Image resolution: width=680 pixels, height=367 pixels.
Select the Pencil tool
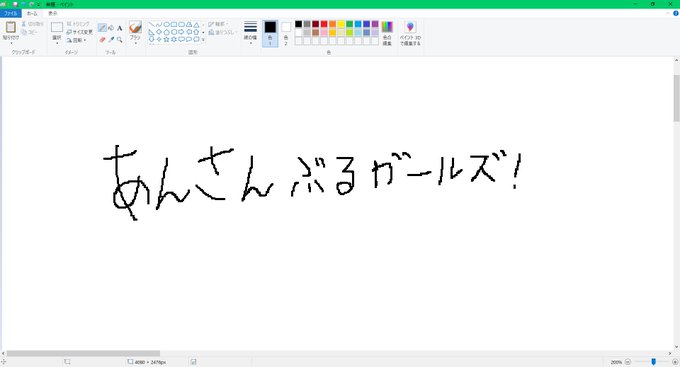[102, 28]
